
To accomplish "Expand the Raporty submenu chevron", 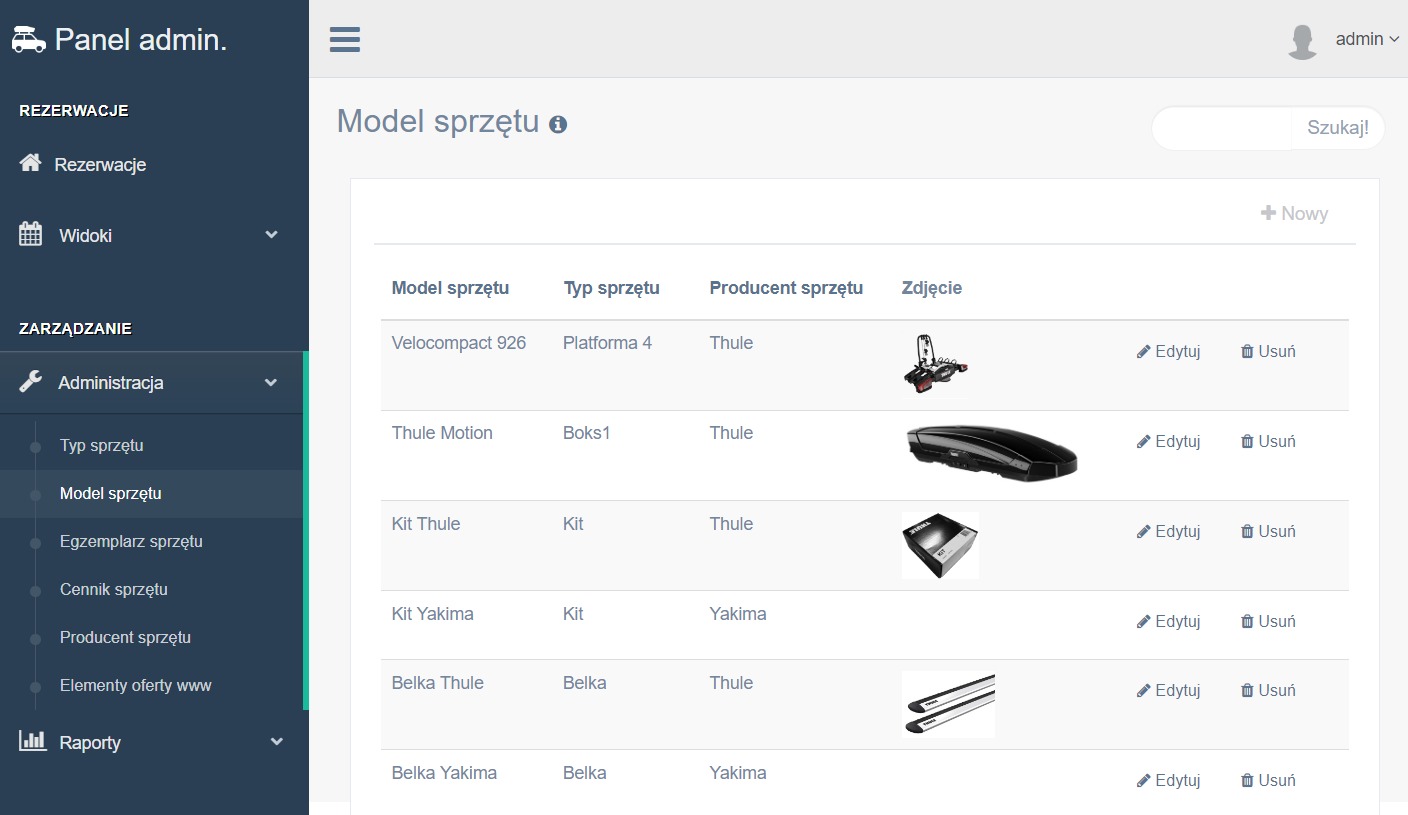I will click(277, 742).
